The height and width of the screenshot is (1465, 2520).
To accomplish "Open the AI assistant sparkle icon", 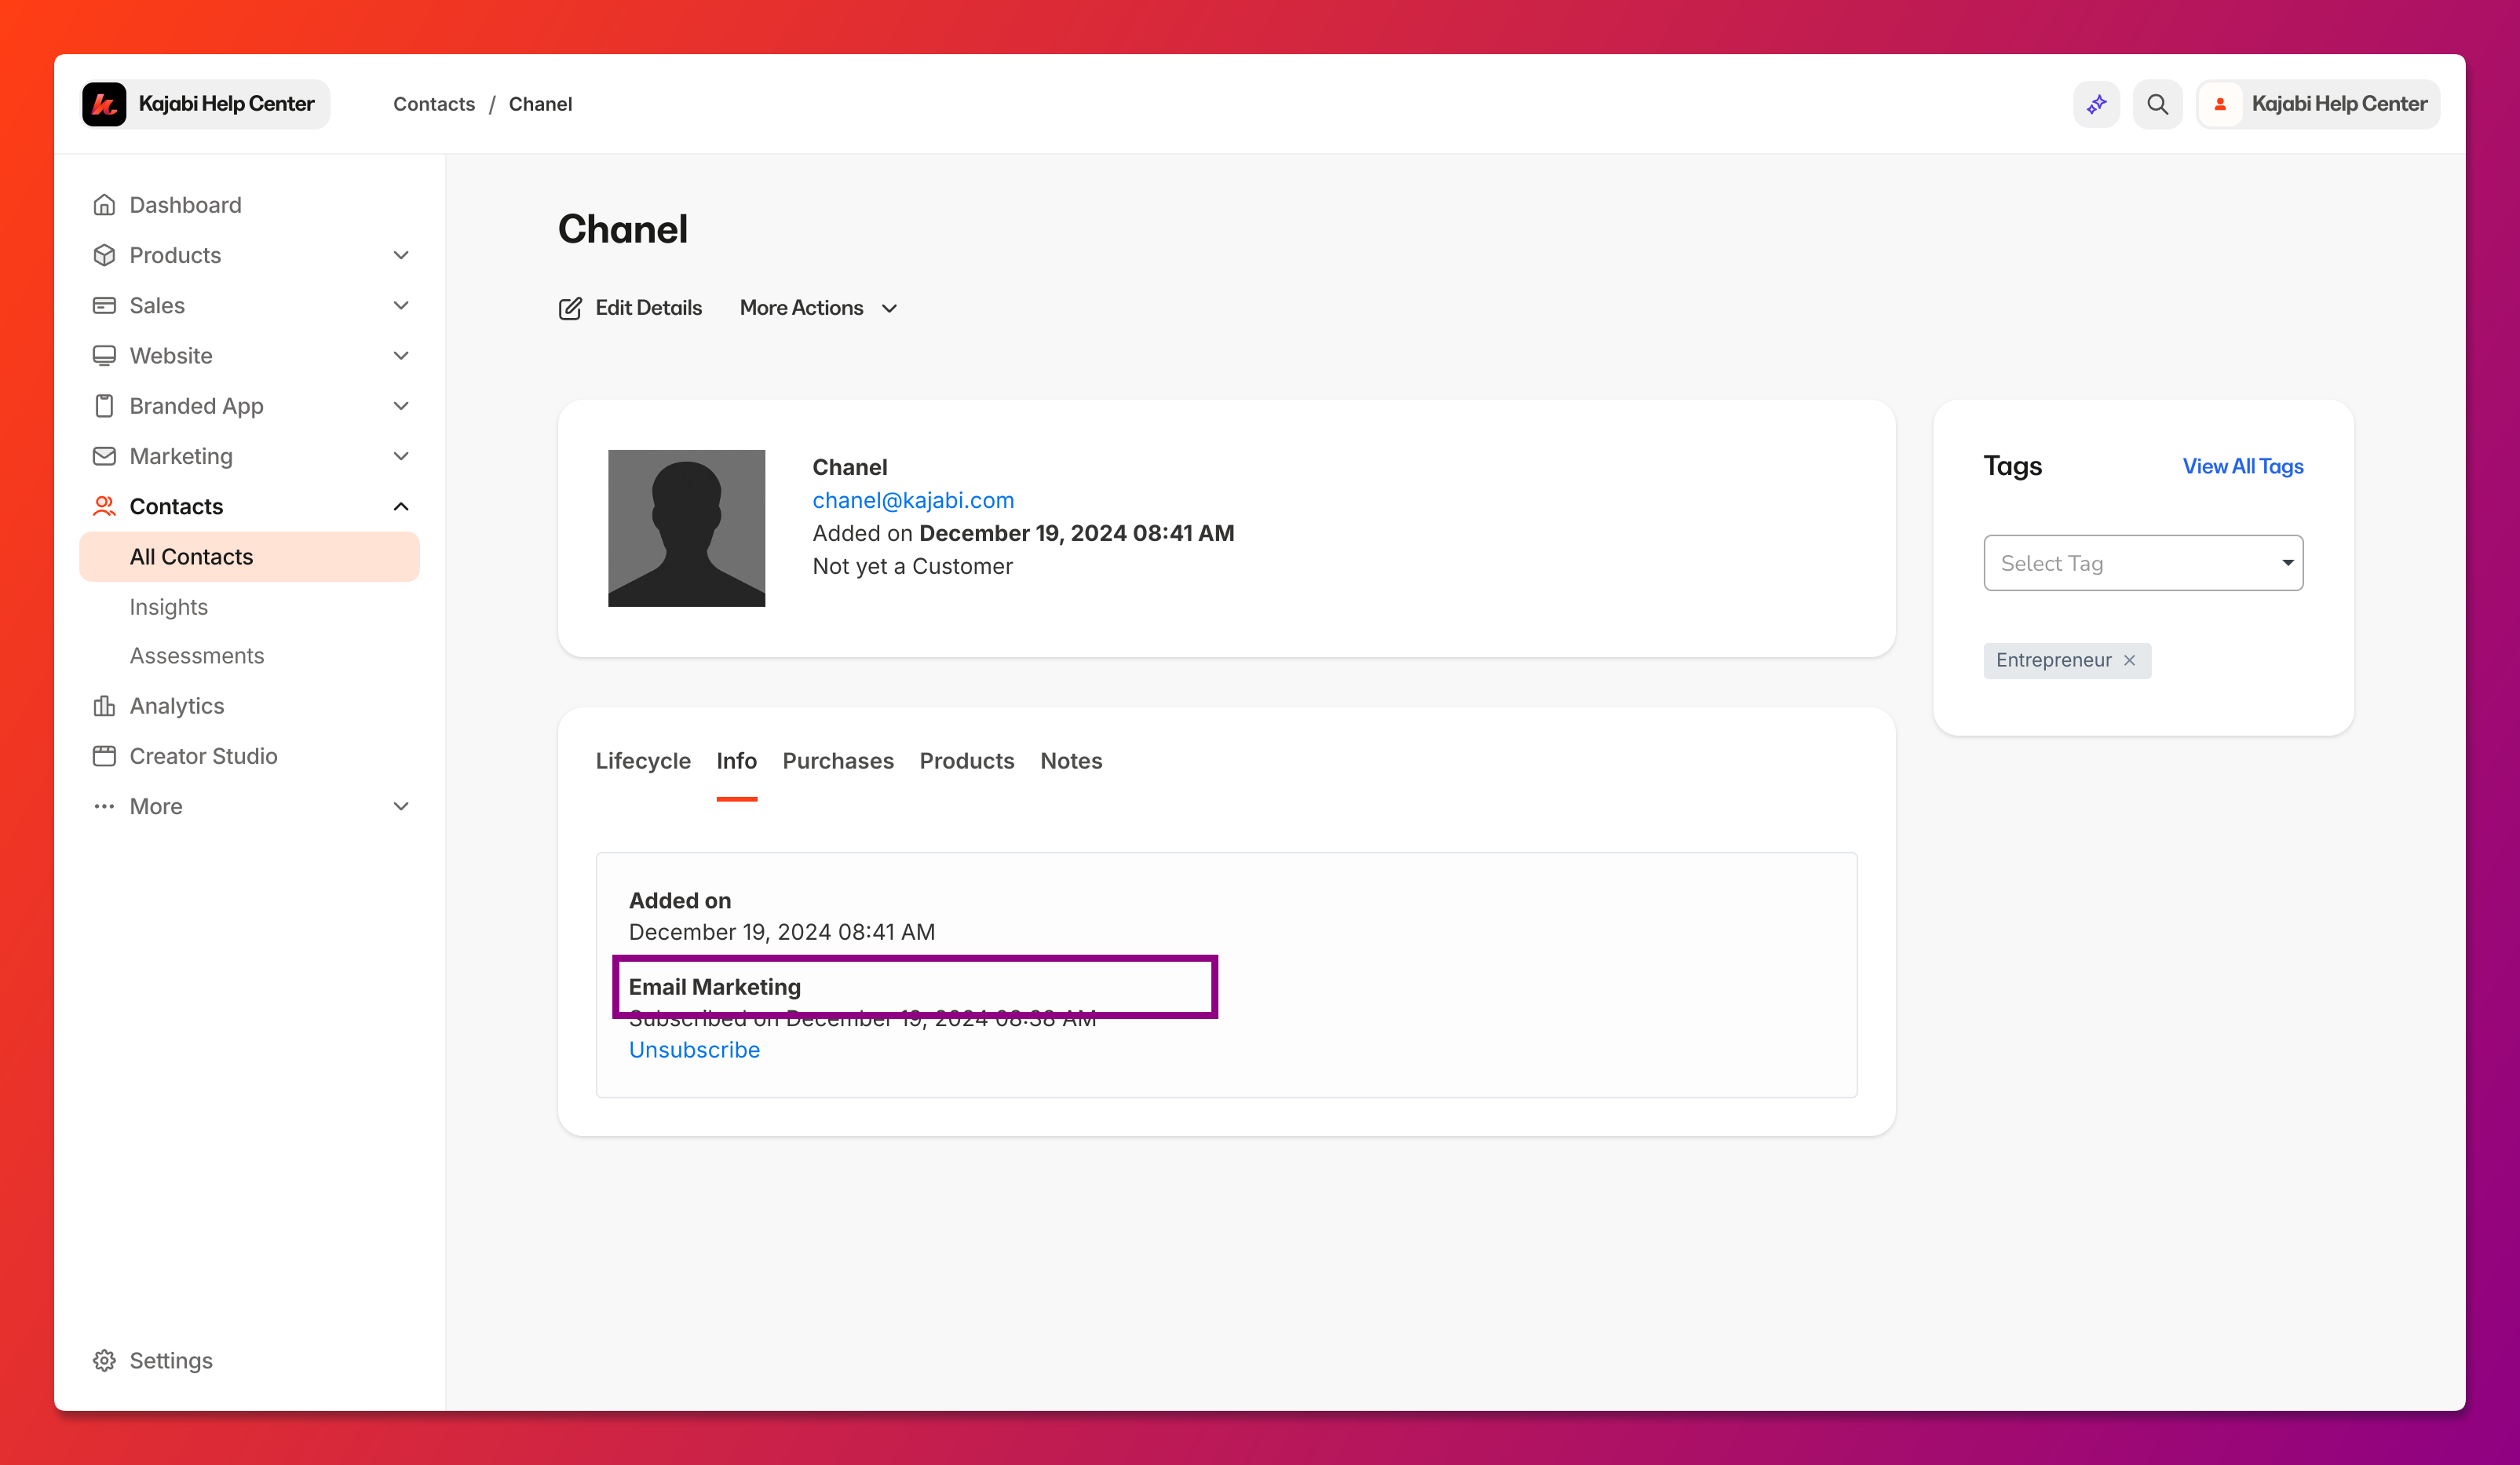I will tap(2096, 104).
